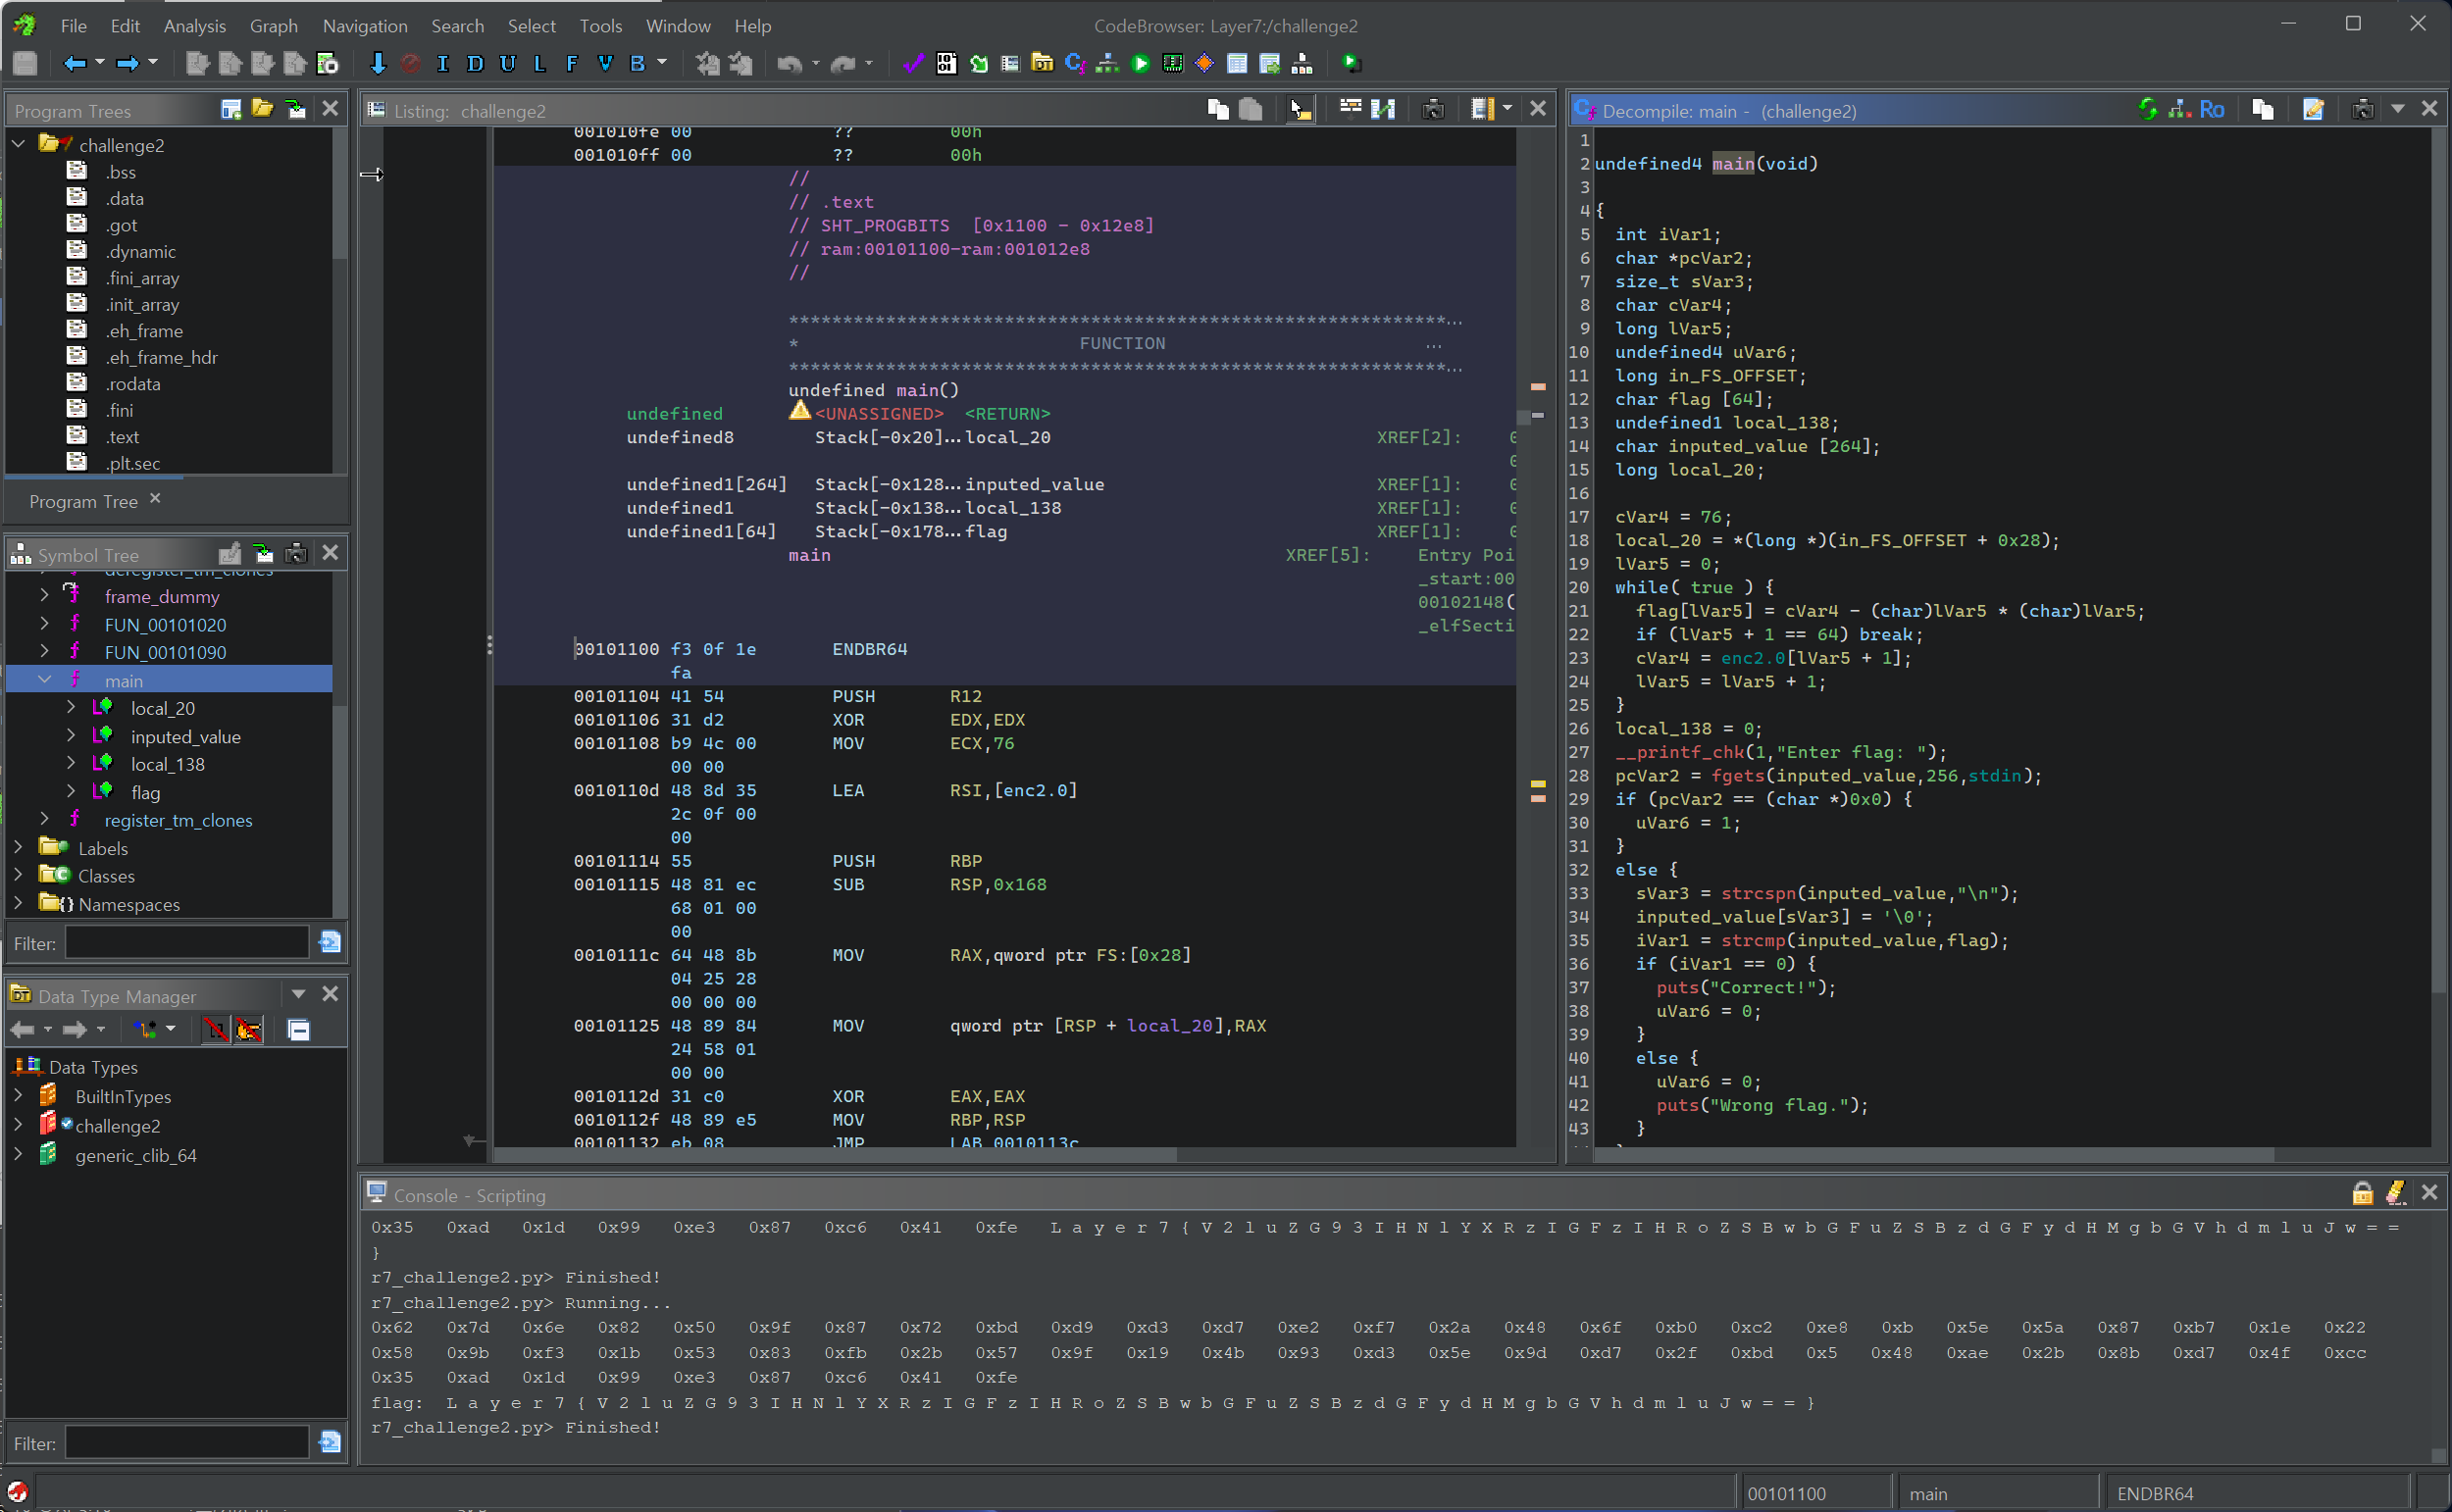
Task: Click the .rodata section in Program Trees
Action: [133, 384]
